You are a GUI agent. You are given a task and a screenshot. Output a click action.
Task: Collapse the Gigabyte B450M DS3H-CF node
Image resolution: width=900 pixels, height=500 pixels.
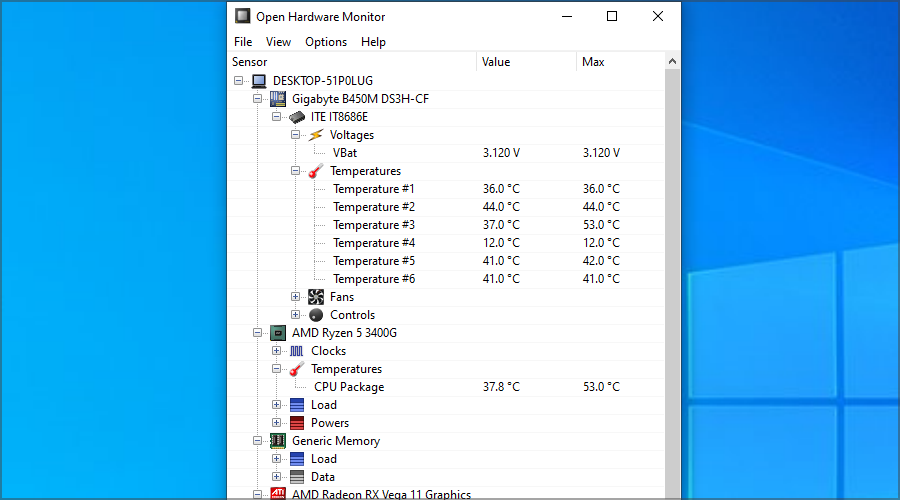258,99
